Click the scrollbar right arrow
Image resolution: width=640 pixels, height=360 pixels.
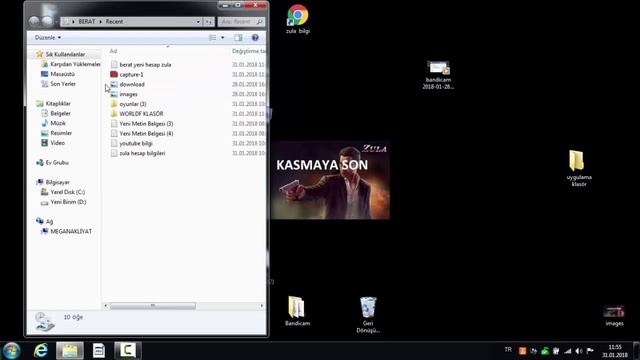[x=262, y=305]
